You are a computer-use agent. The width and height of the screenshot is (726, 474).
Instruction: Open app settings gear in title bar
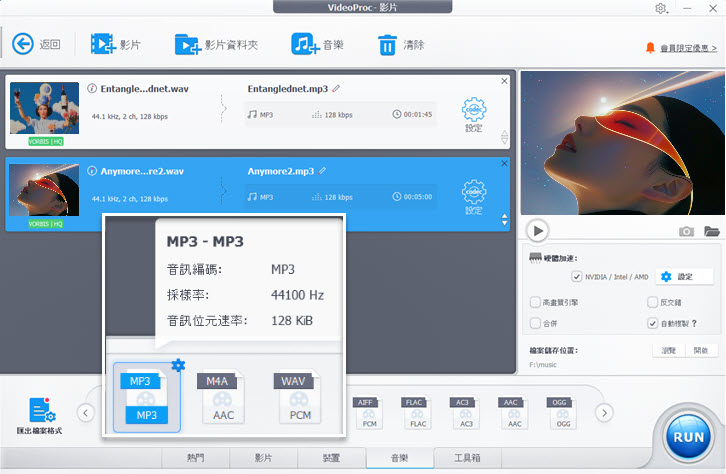tap(661, 8)
